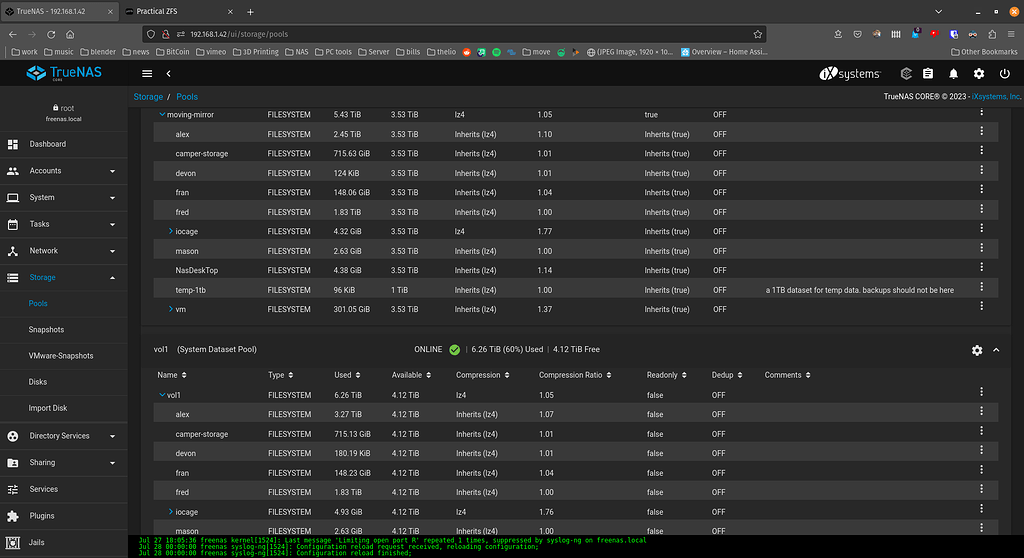Click the Storage breadcrumb link
Screen dimensions: 1024x558
click(148, 97)
